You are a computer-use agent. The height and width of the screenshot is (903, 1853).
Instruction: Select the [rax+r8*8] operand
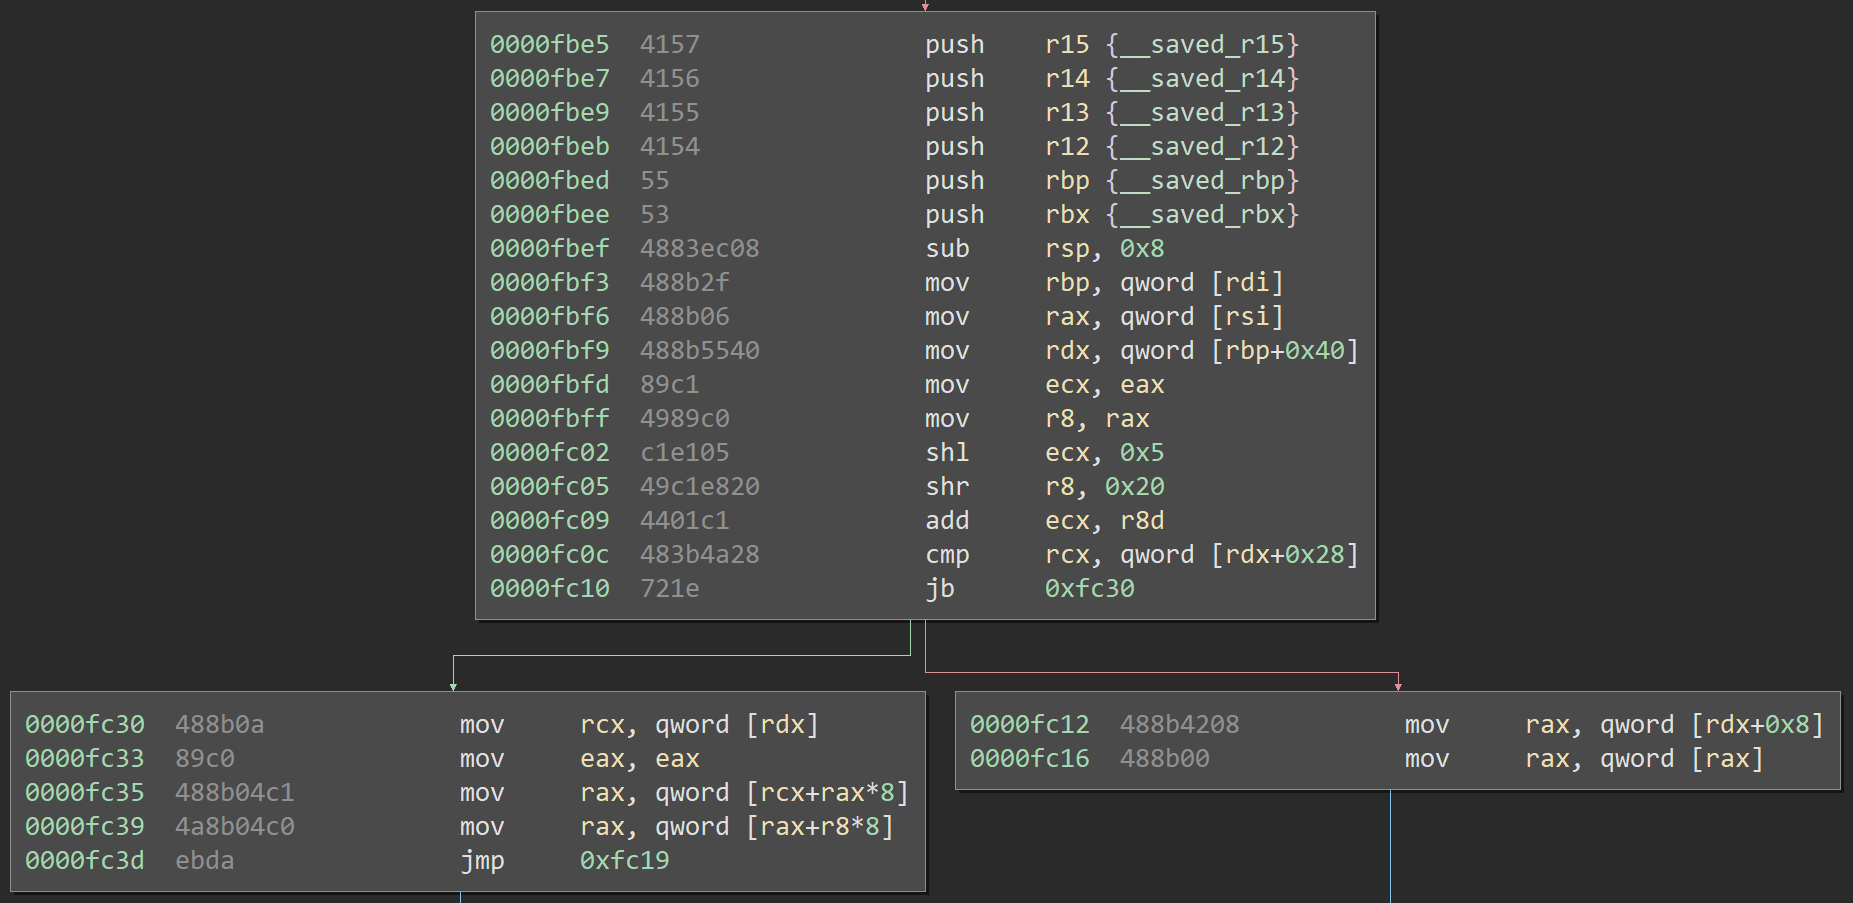[x=819, y=827]
